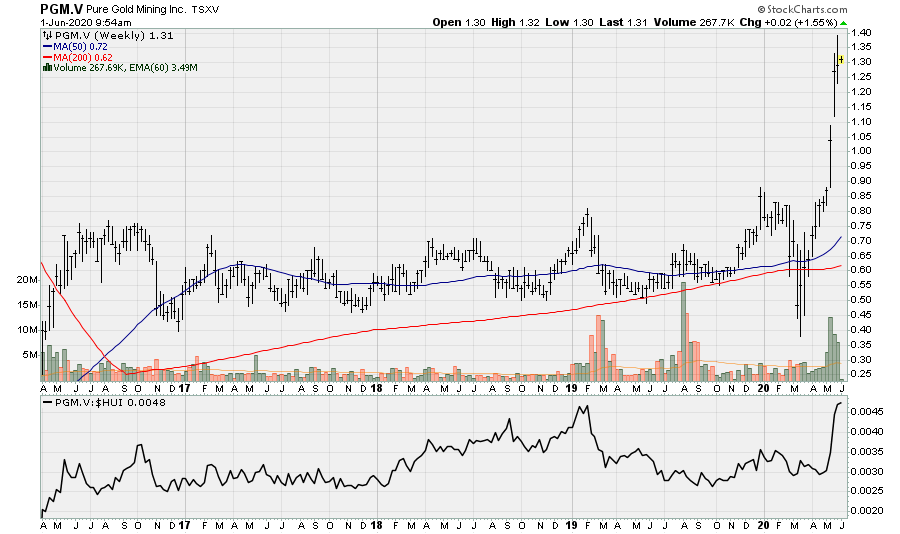Image resolution: width=900 pixels, height=534 pixels.
Task: Click the MA(50) 0.72 legend label
Action: pyautogui.click(x=80, y=47)
